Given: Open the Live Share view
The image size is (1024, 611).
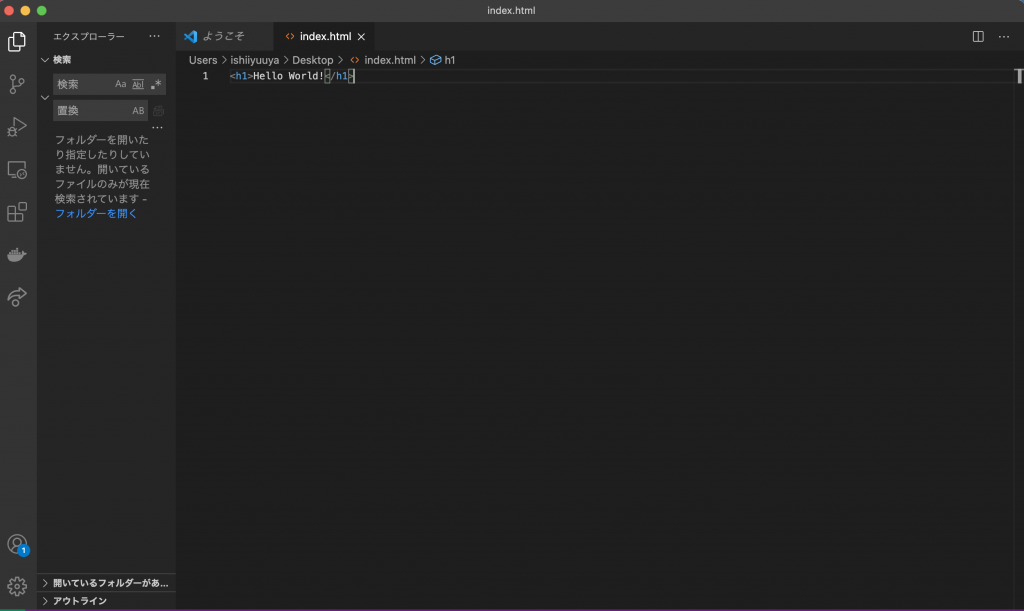Looking at the screenshot, I should [x=17, y=297].
